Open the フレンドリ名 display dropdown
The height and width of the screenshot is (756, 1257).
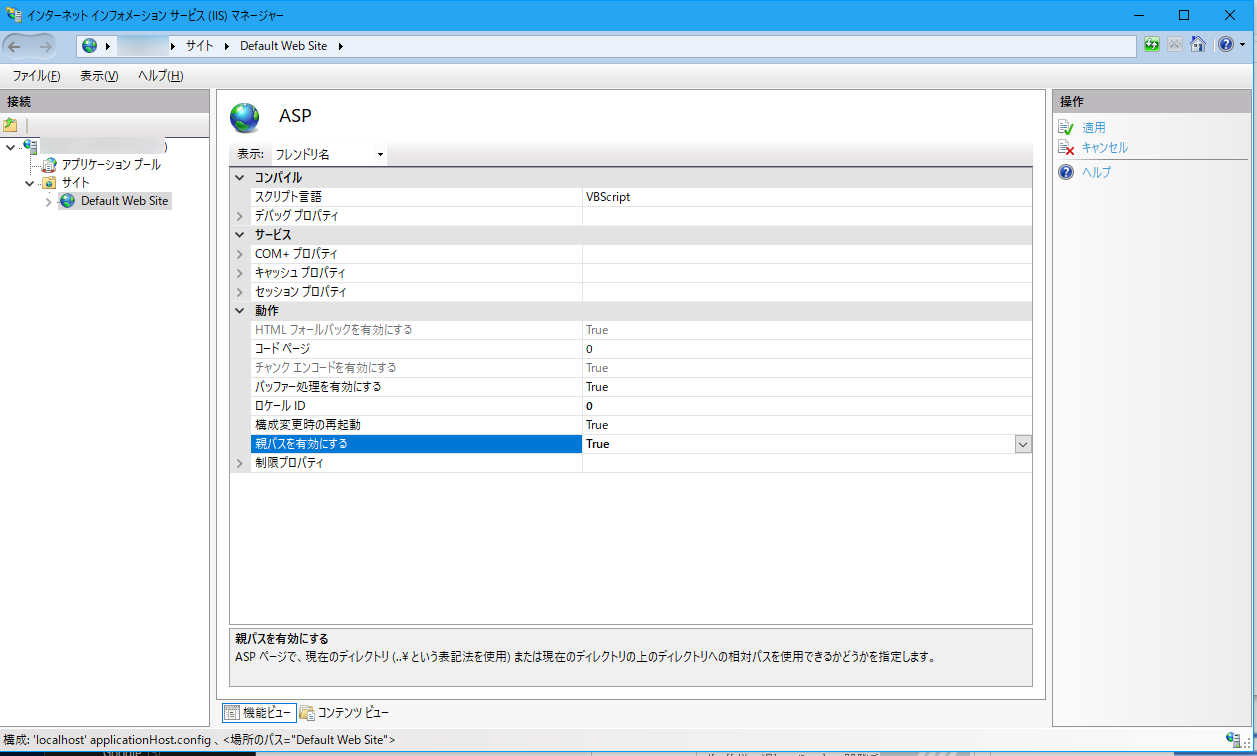[x=378, y=154]
